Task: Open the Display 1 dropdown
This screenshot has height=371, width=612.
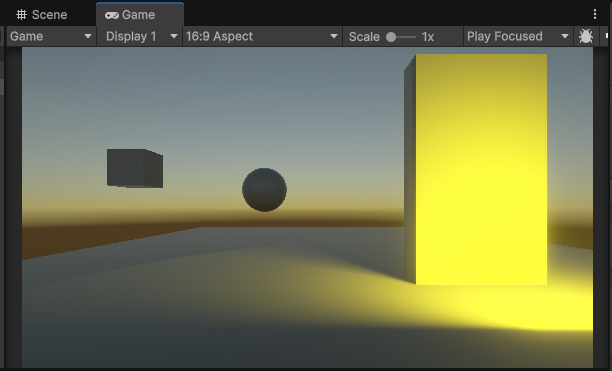Action: [140, 36]
